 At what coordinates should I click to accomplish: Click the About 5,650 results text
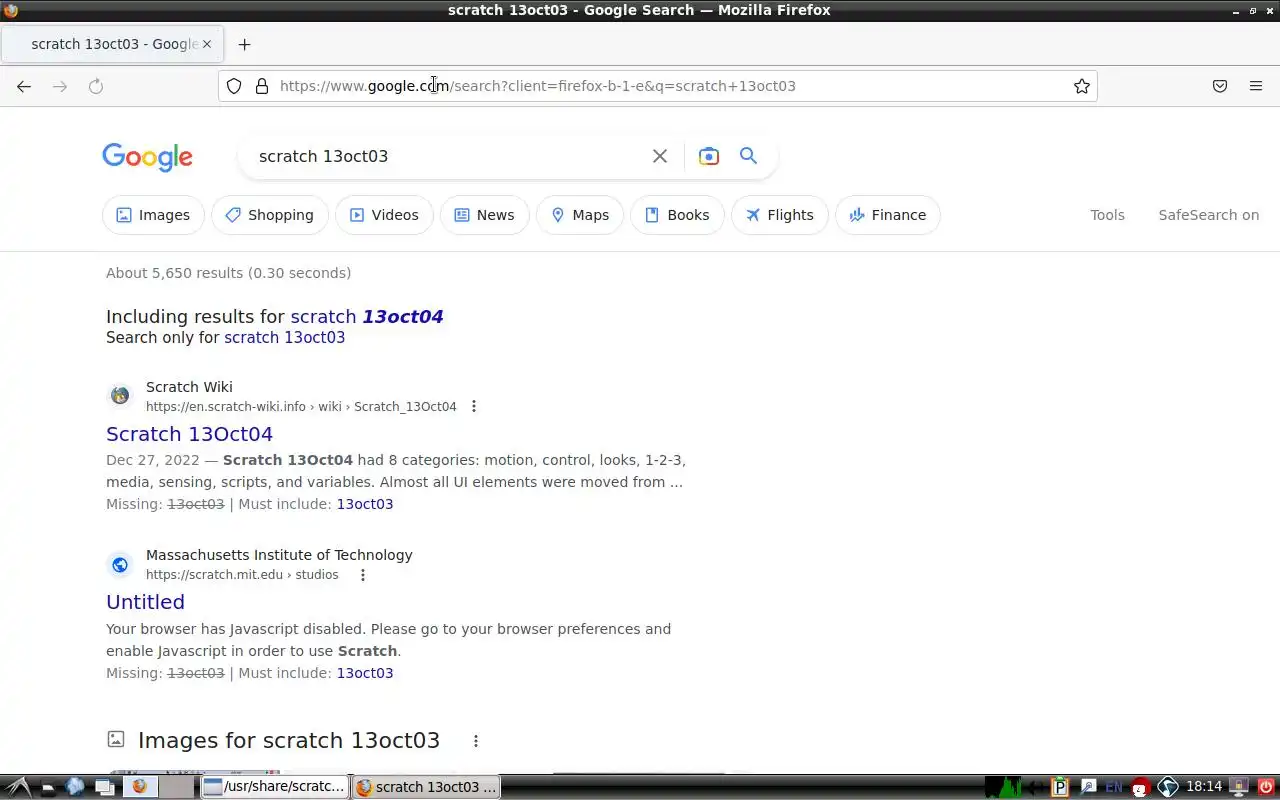pos(228,273)
